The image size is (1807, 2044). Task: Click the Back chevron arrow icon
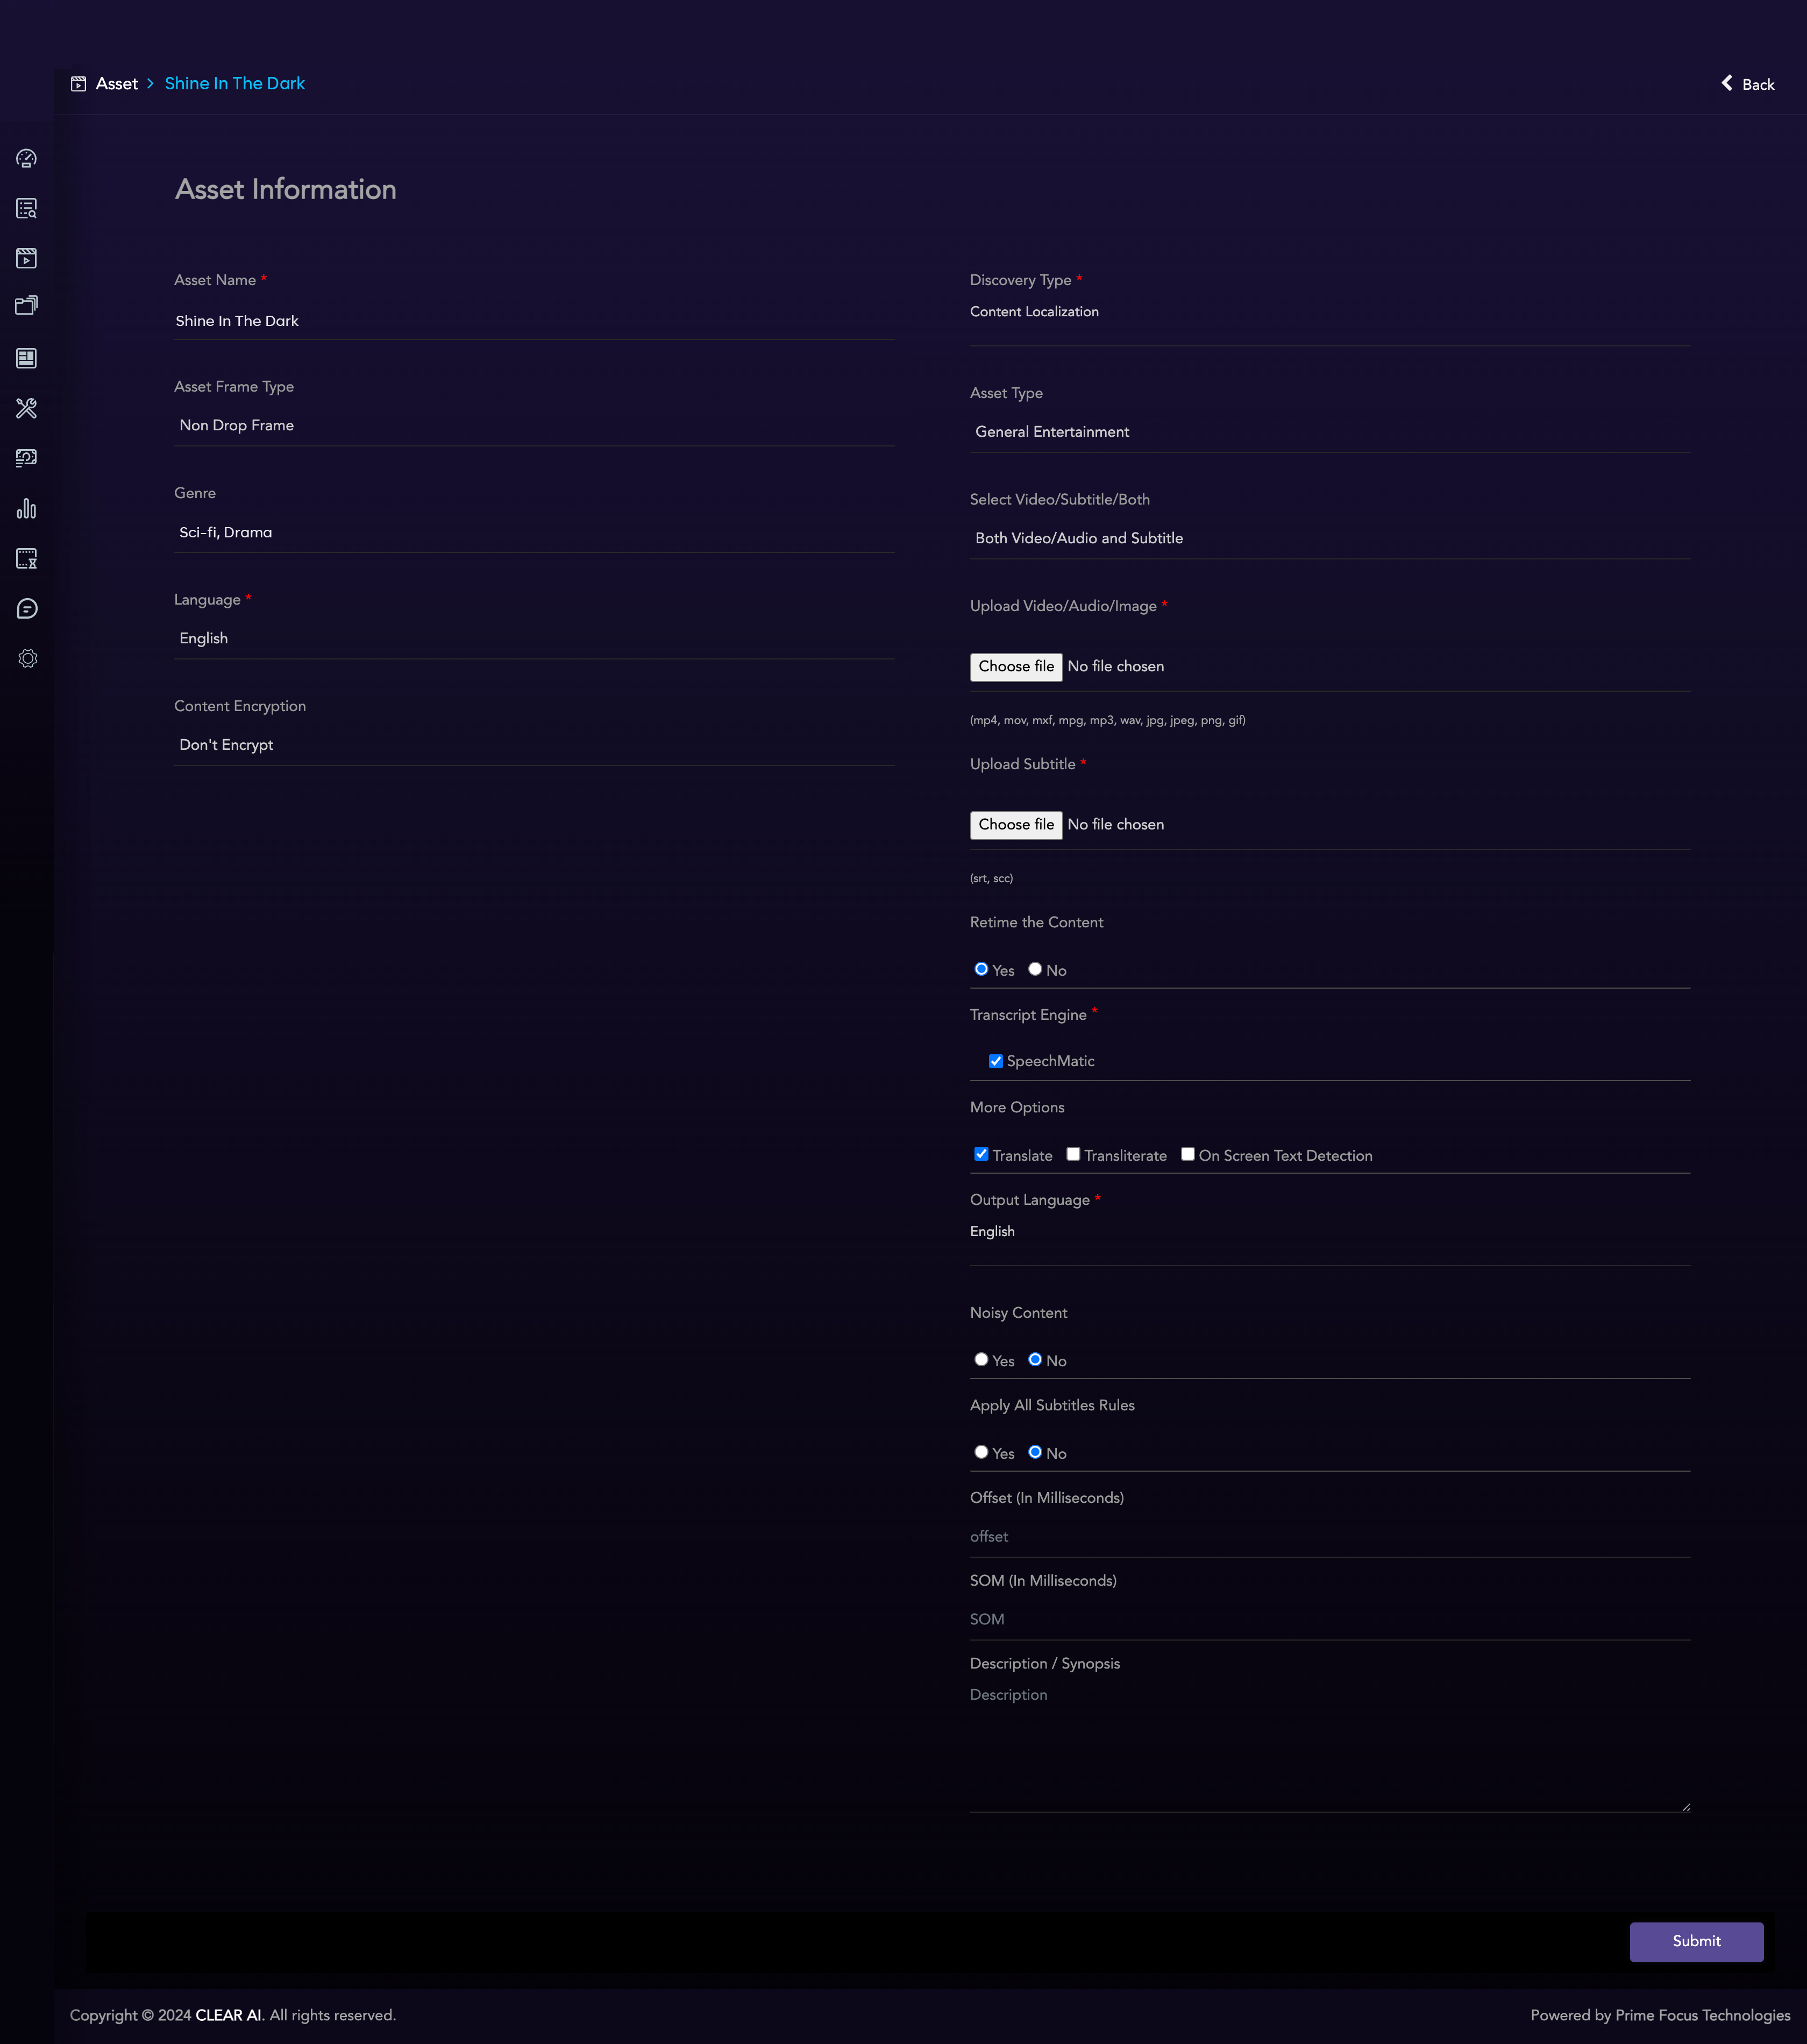1727,83
